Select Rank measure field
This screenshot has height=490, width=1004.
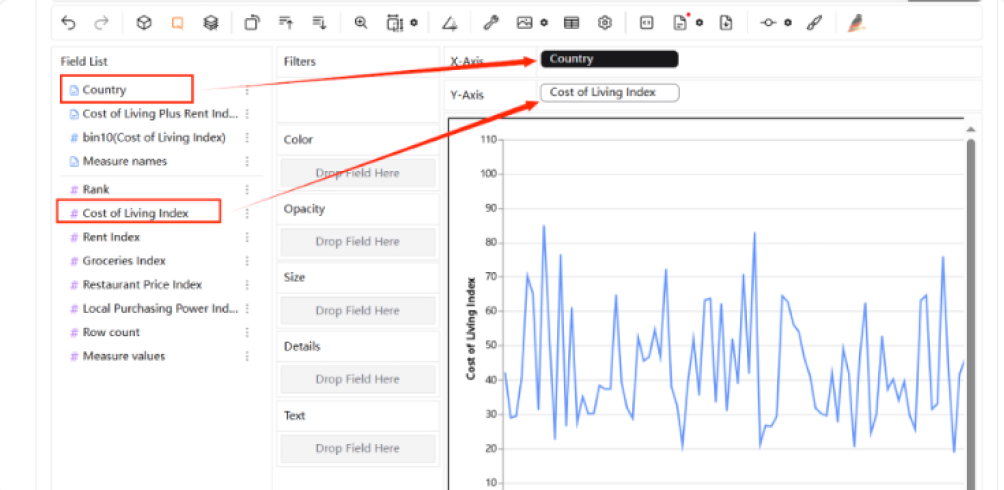point(90,190)
